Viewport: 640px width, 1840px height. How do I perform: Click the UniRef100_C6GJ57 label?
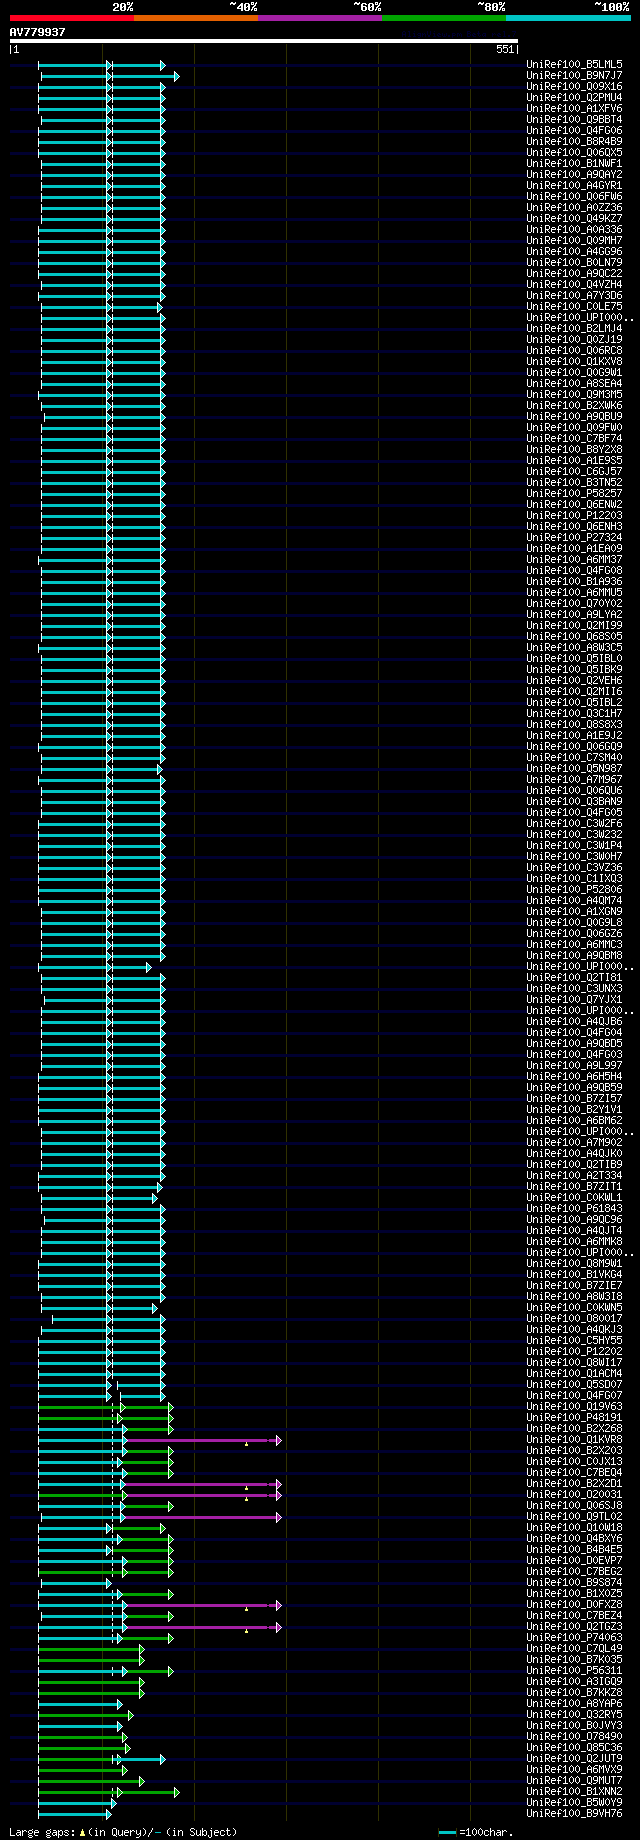pos(574,471)
